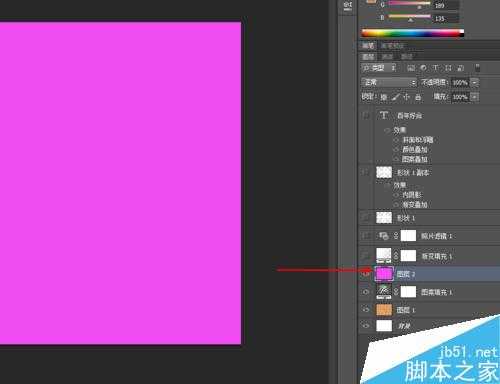Switch to the 画笔预设 tab
This screenshot has height=384, width=500.
click(392, 46)
